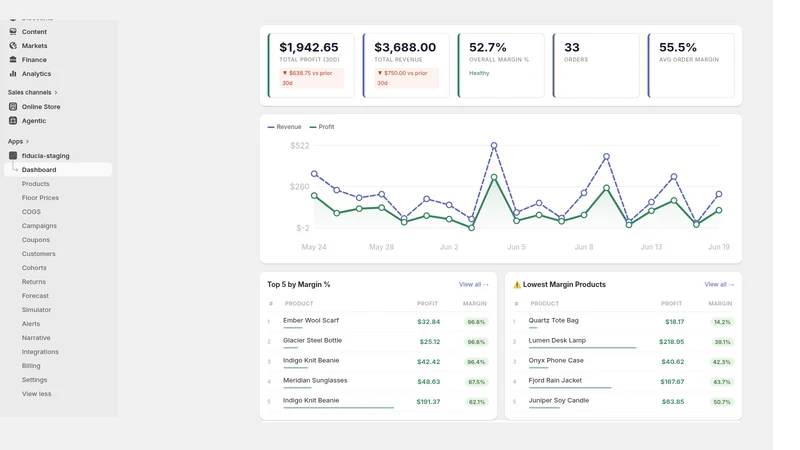Open the Billing page
Viewport: 800px width, 450px height.
pos(31,366)
